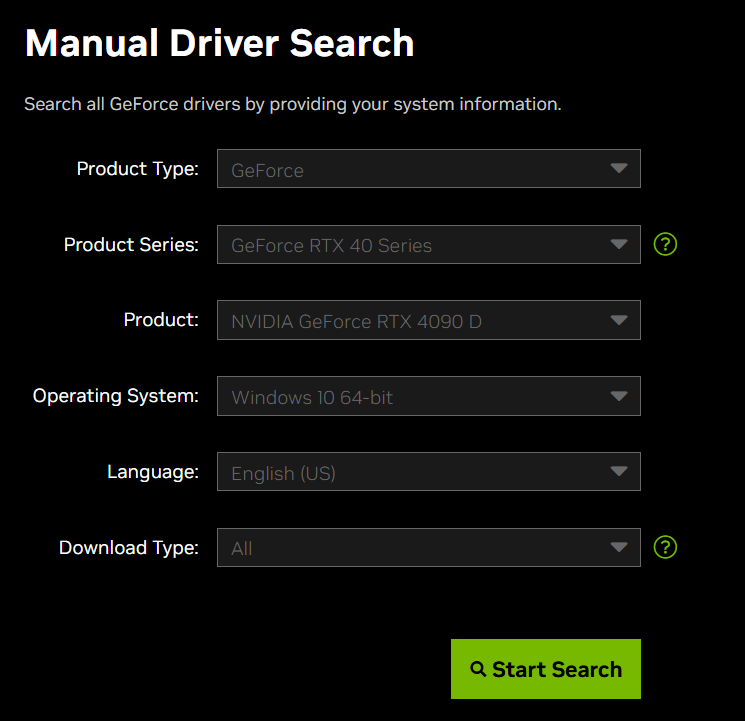Click the Download Type label

(129, 548)
